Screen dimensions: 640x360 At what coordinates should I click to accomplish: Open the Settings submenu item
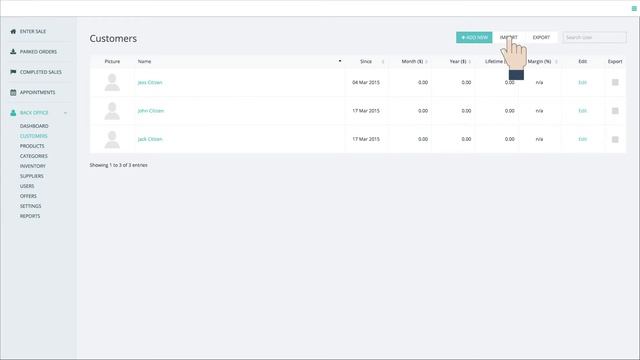tap(31, 206)
